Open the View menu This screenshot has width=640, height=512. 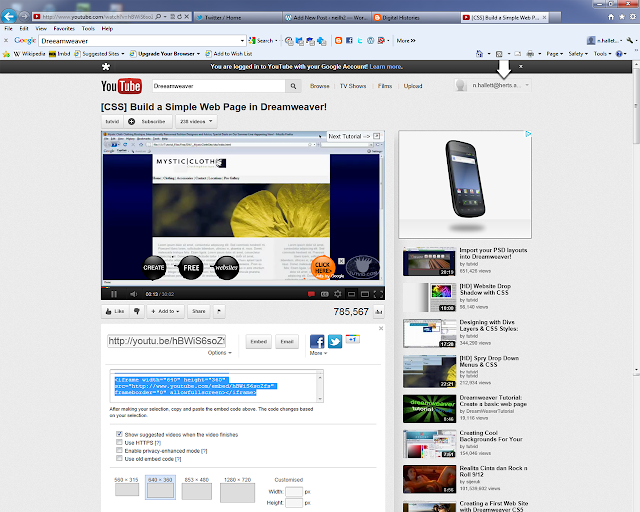click(41, 29)
